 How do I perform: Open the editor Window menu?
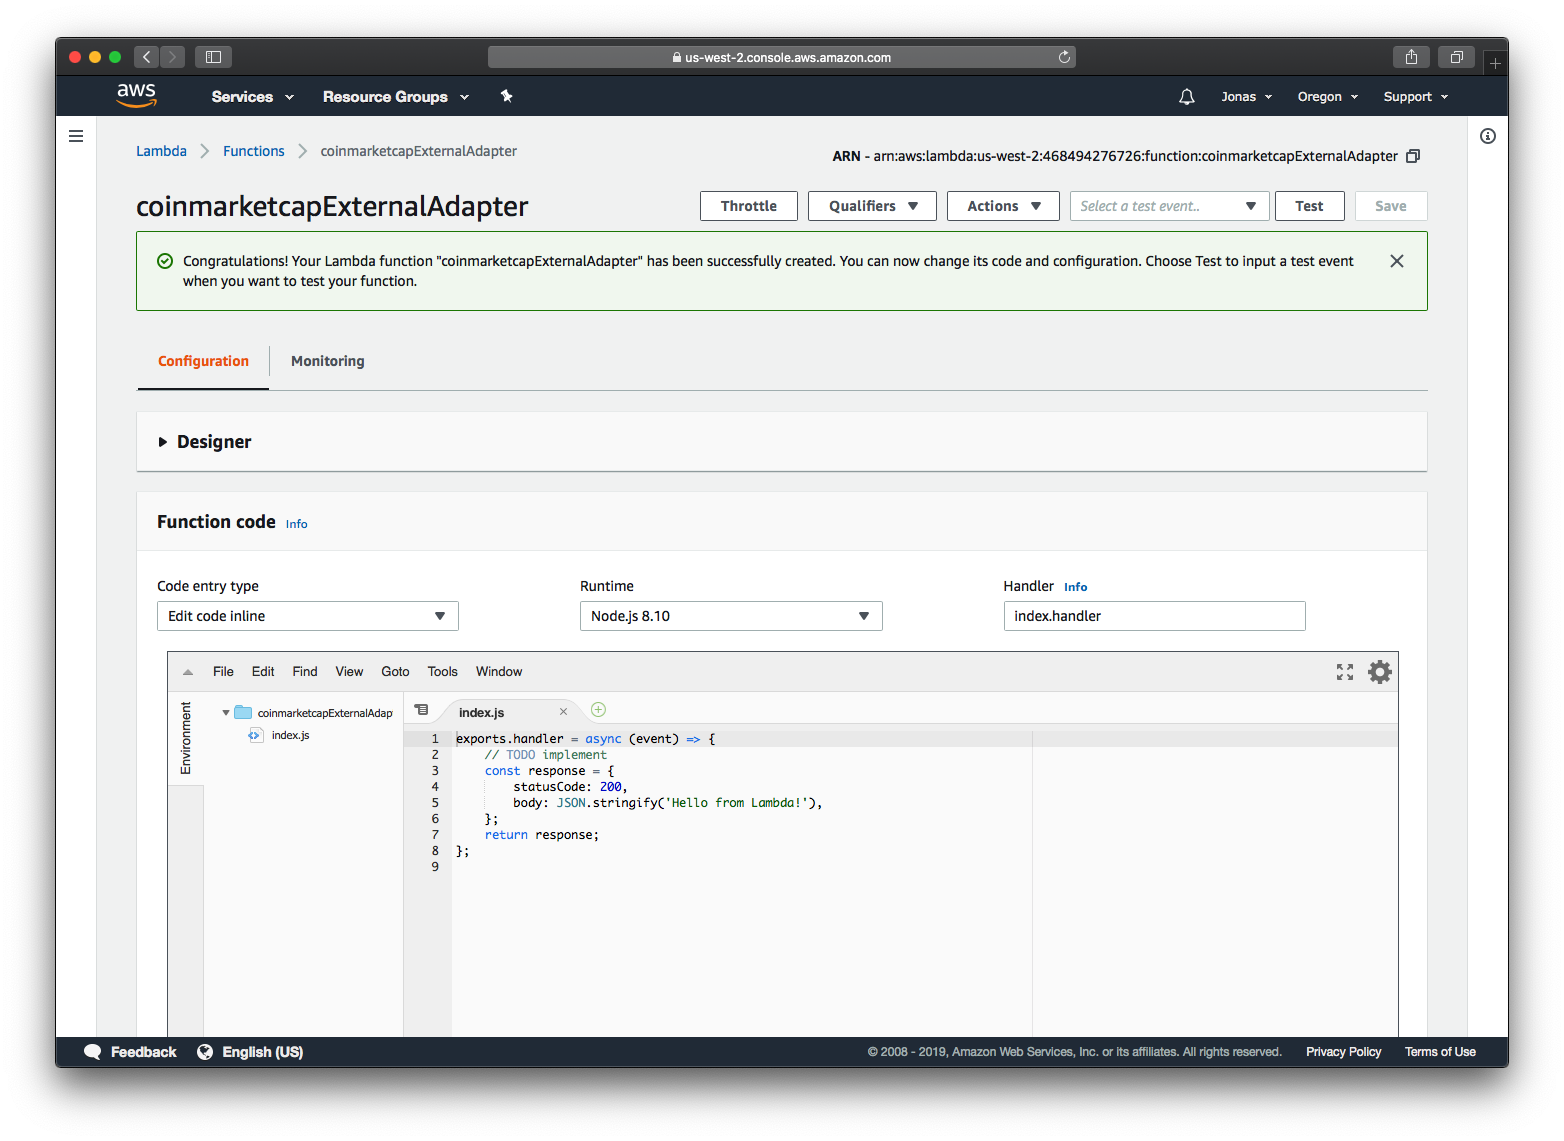click(499, 672)
